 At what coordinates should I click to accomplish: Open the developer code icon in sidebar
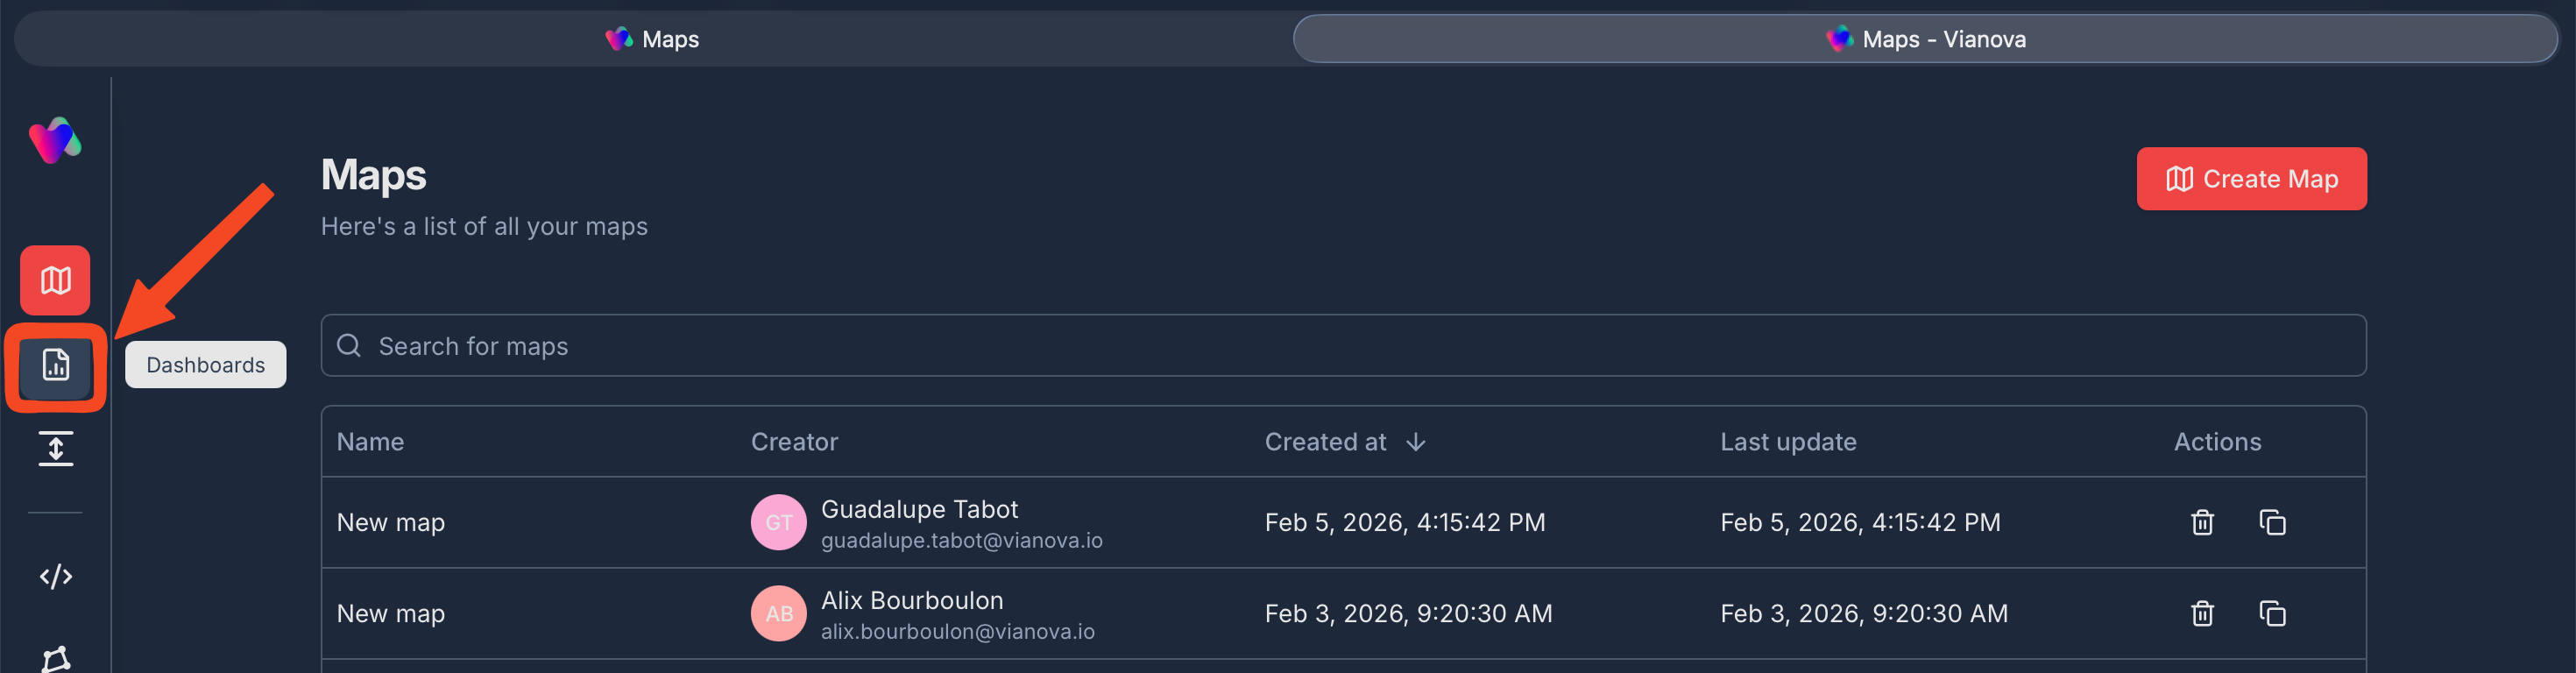pos(55,577)
